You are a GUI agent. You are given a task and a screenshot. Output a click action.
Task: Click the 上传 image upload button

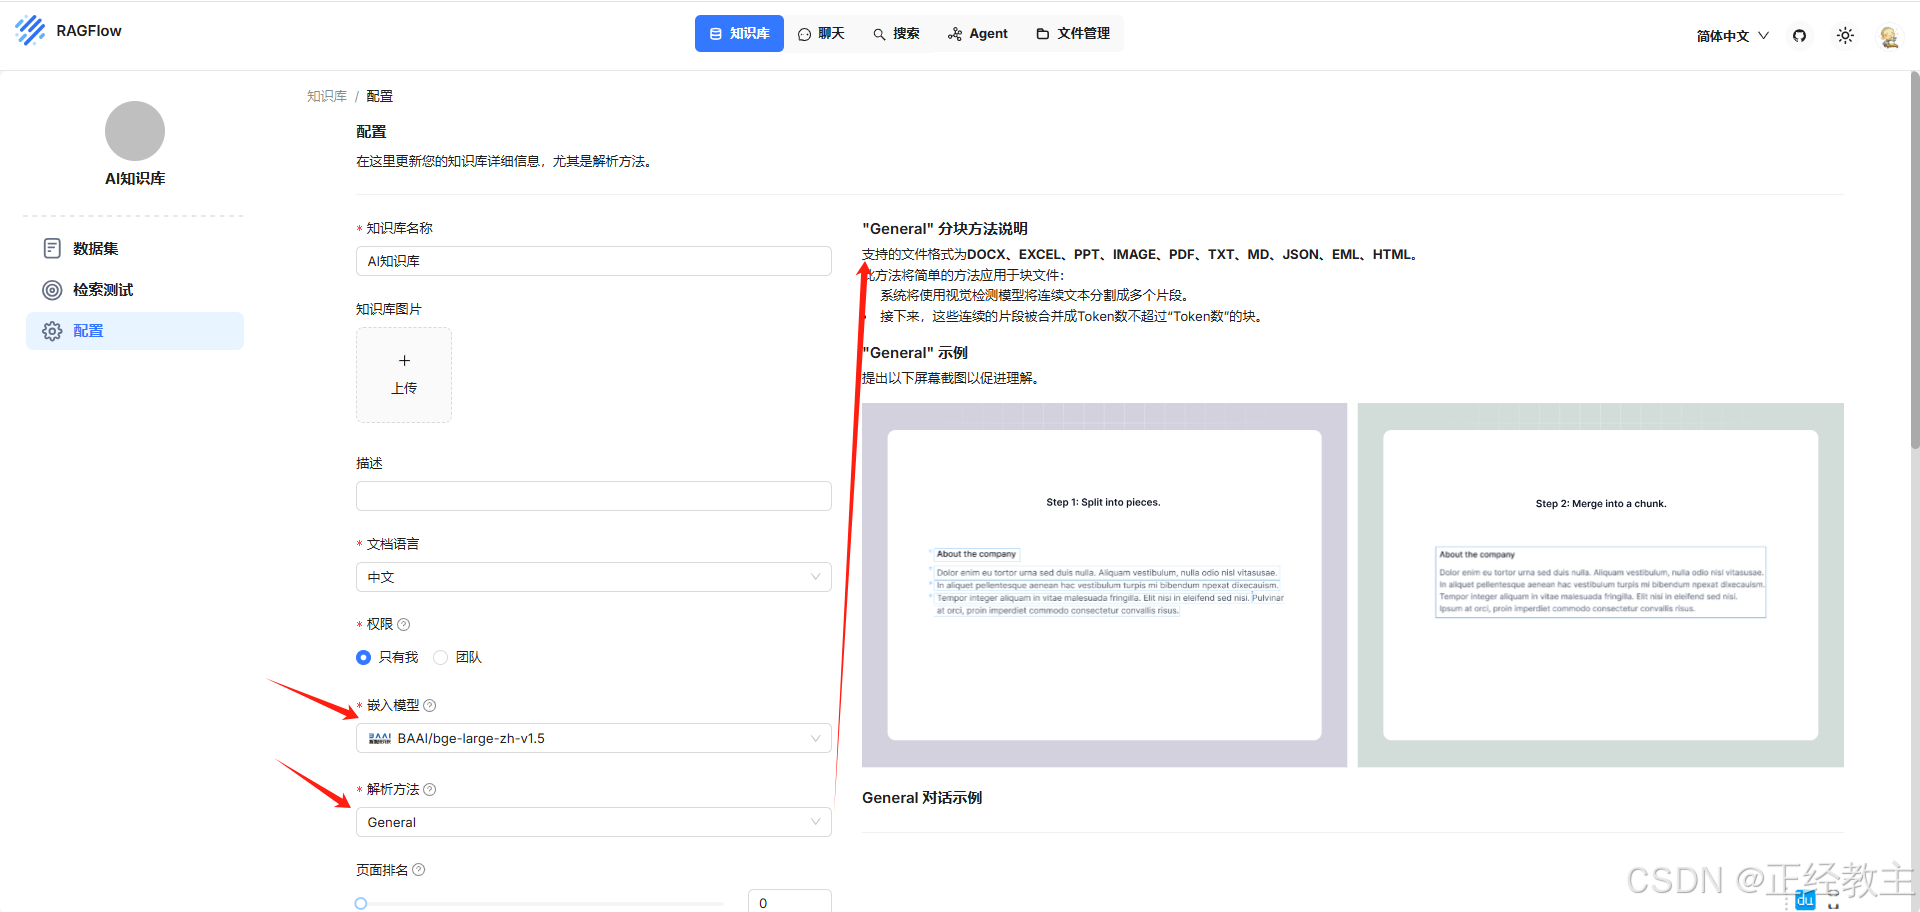[404, 375]
